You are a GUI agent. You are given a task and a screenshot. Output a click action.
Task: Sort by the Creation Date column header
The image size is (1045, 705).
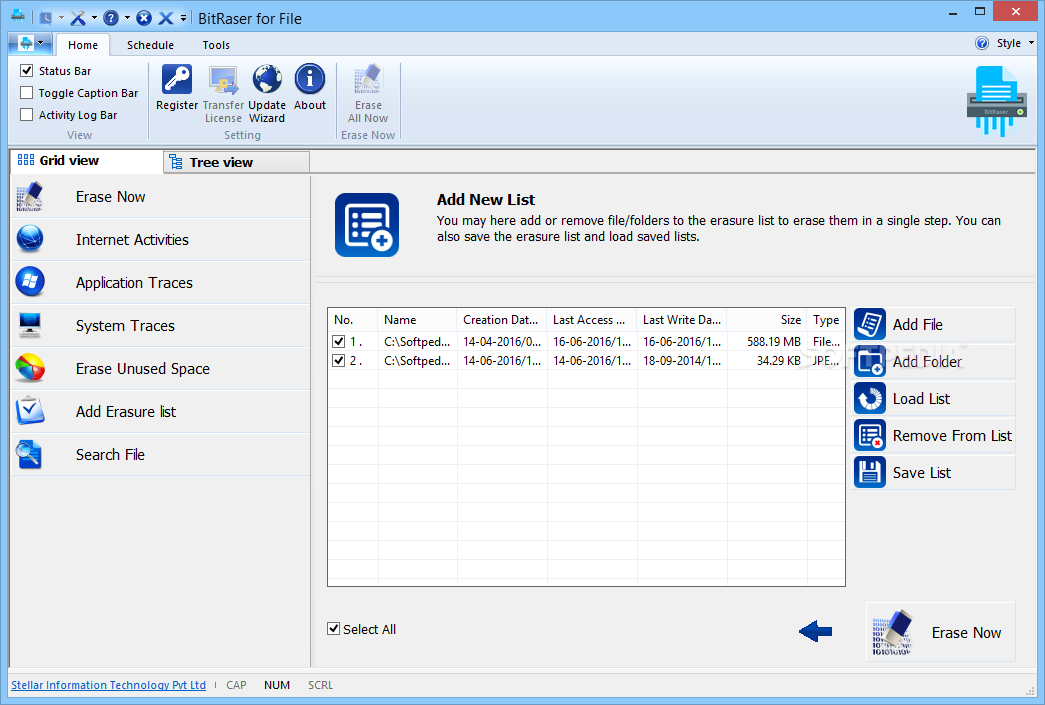[x=501, y=320]
